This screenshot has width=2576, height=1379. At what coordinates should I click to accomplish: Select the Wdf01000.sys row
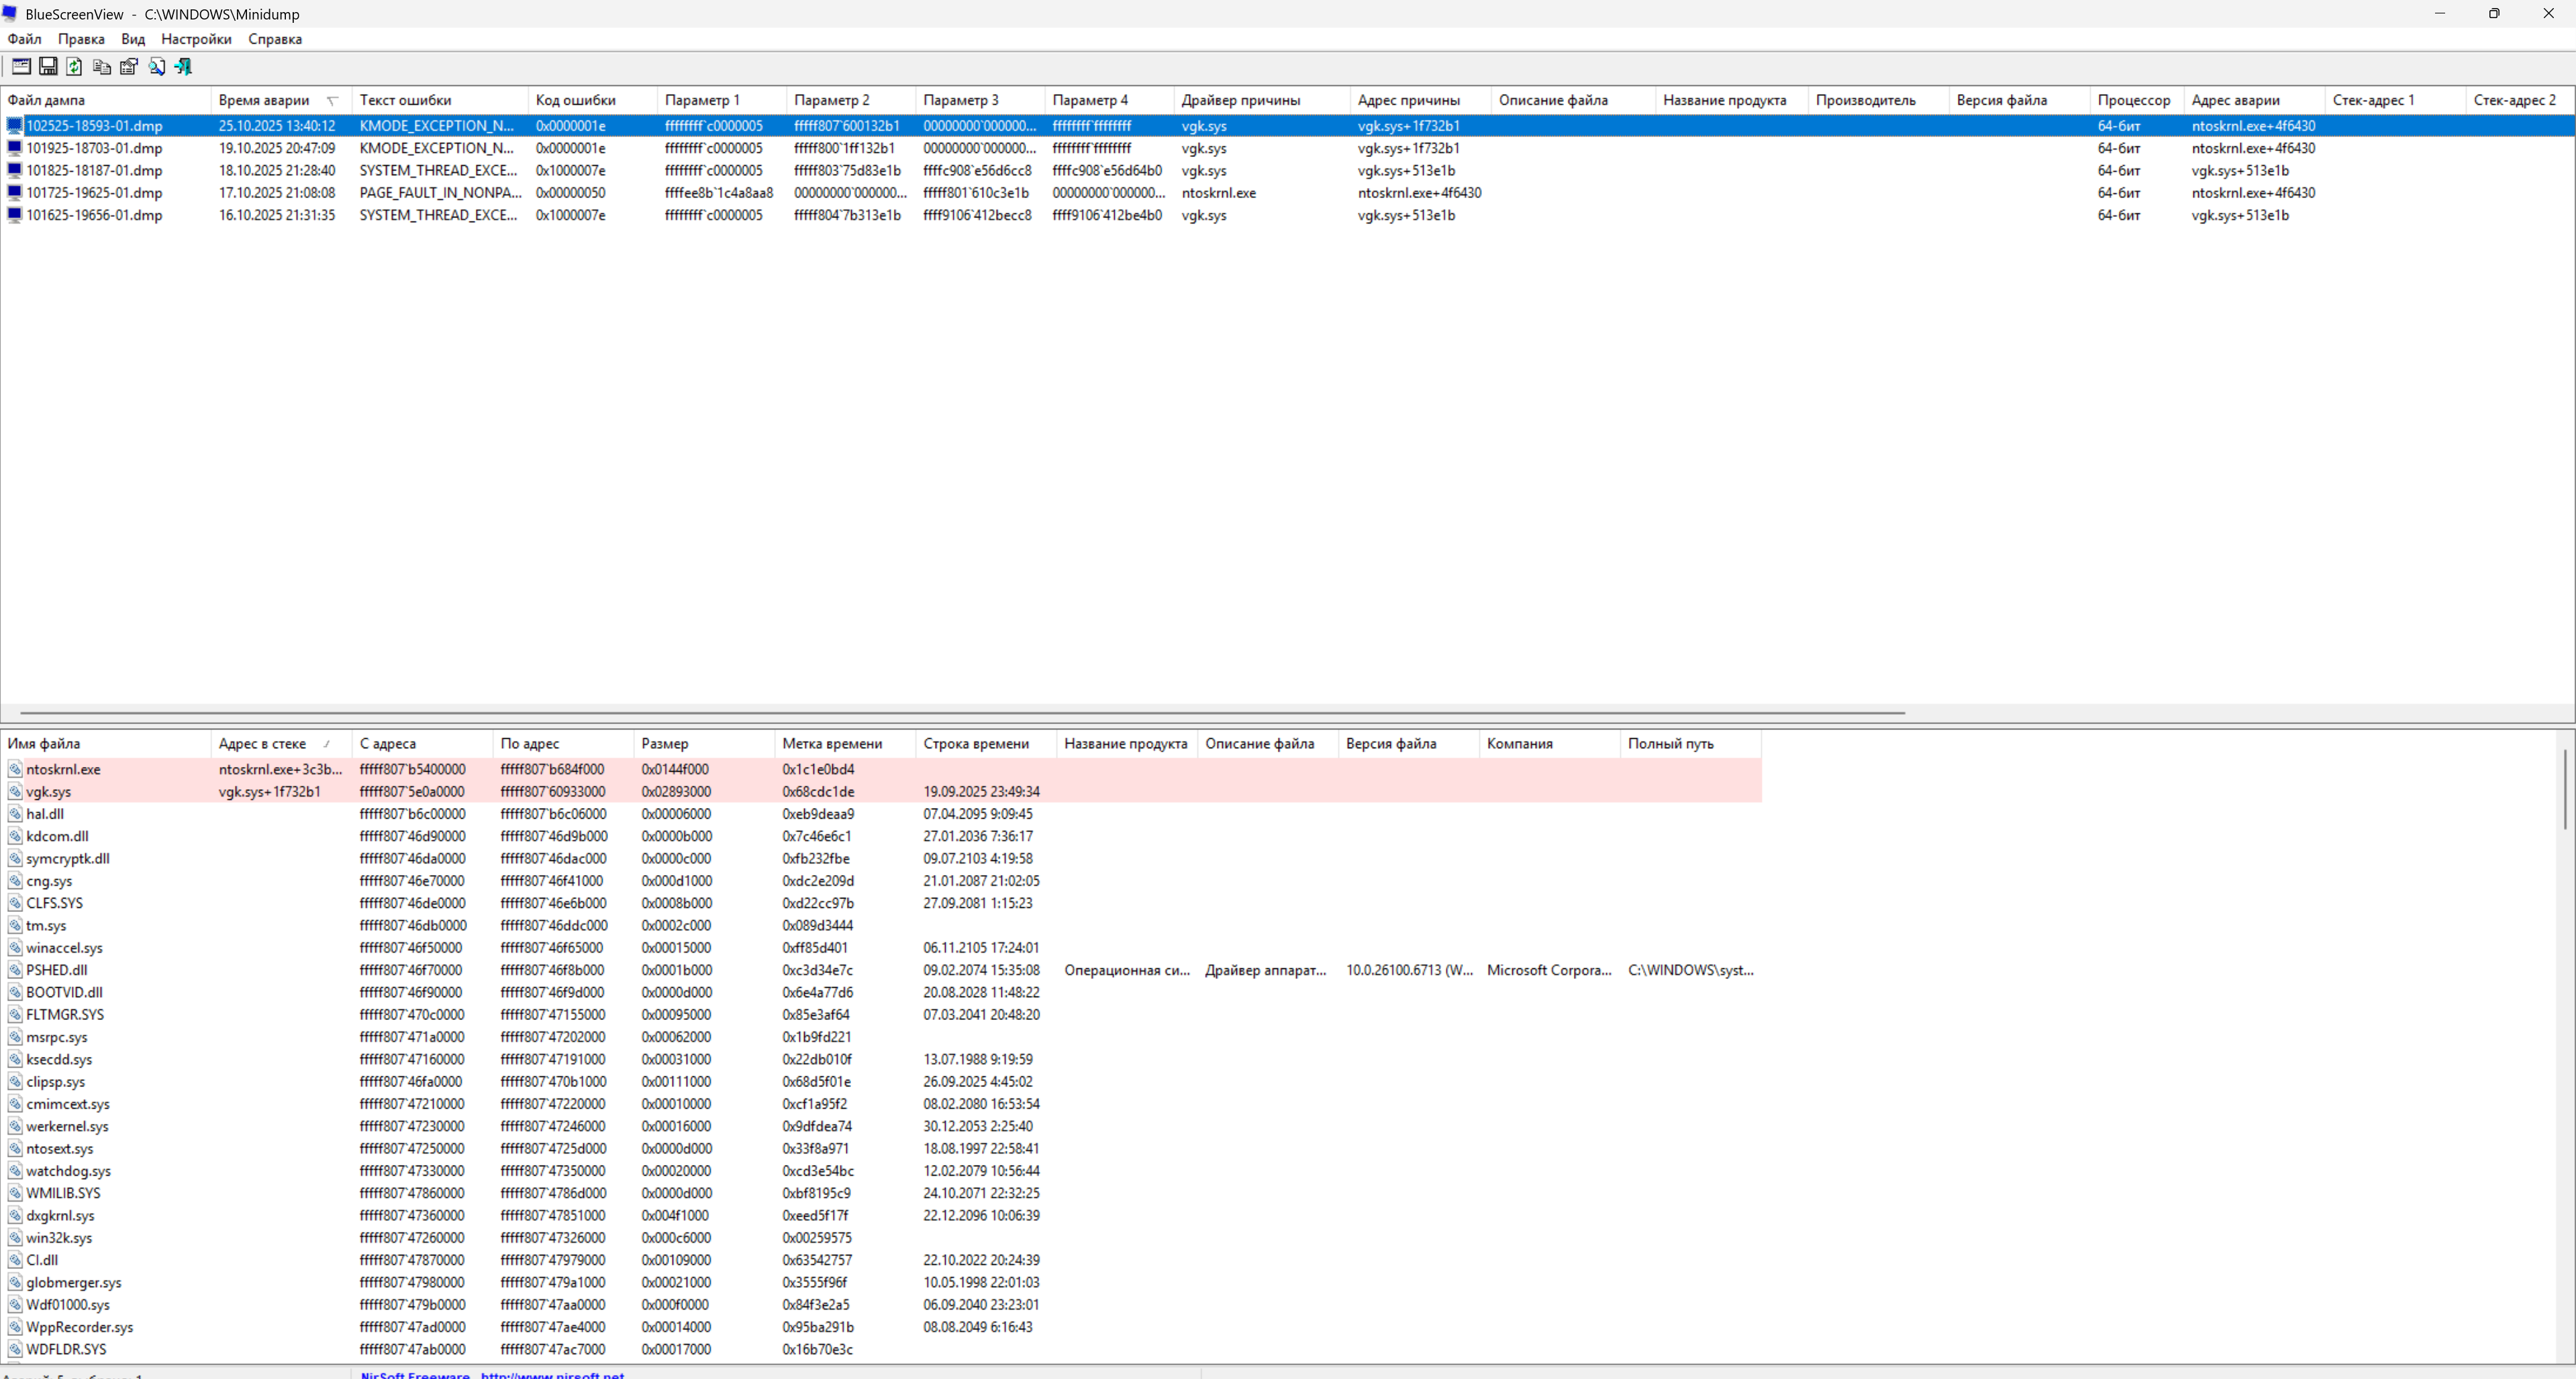881,1305
